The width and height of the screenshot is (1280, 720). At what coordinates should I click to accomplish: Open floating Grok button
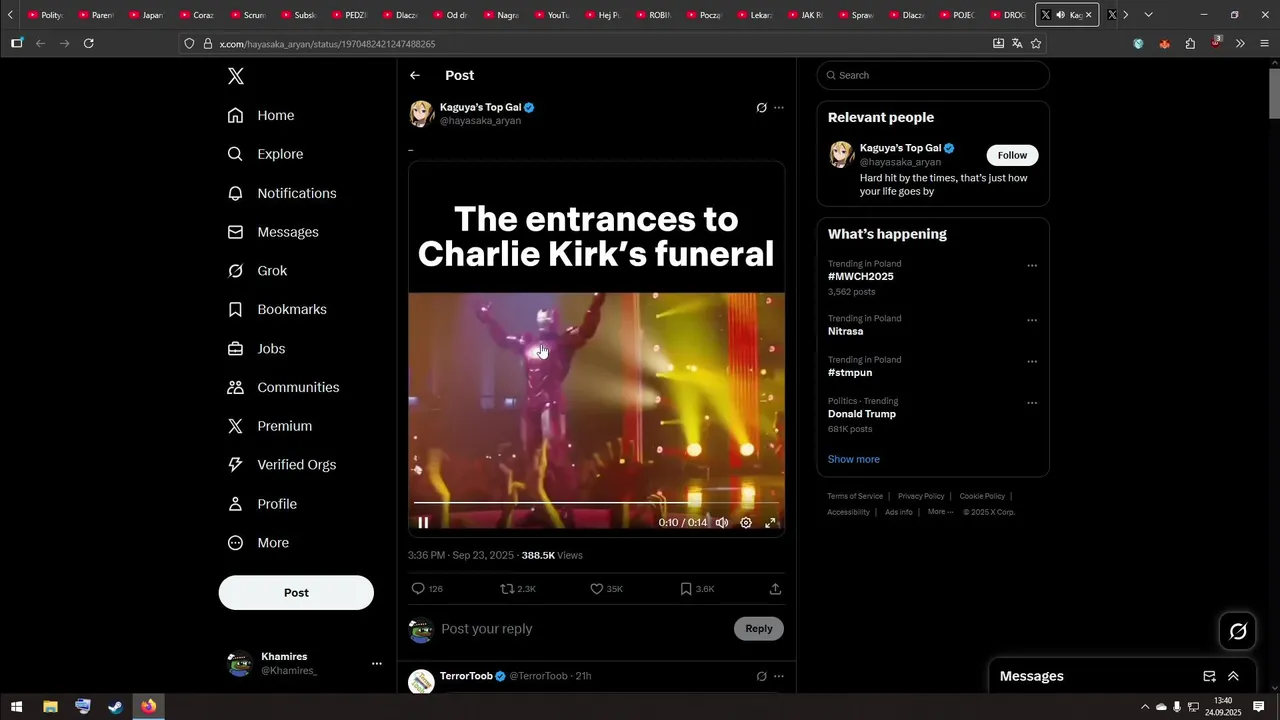1238,631
